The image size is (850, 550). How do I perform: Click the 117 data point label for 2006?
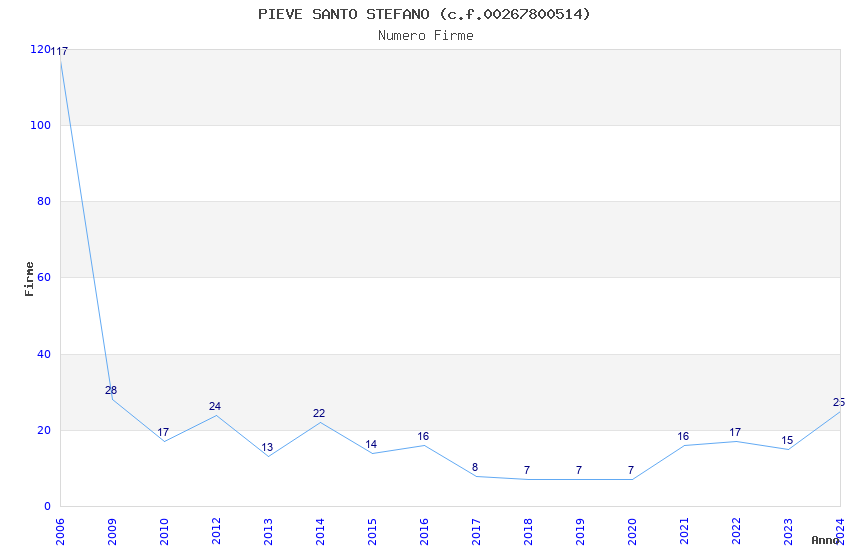point(59,51)
